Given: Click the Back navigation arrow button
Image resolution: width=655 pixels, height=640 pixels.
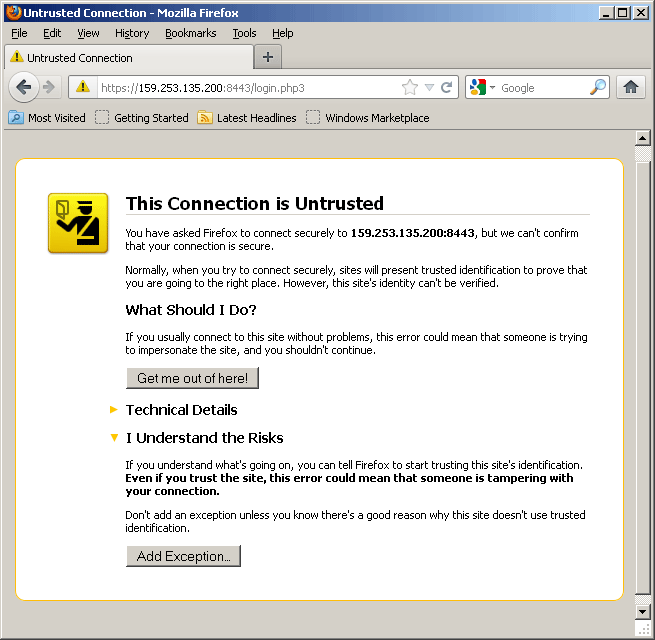Looking at the screenshot, I should click(x=24, y=87).
